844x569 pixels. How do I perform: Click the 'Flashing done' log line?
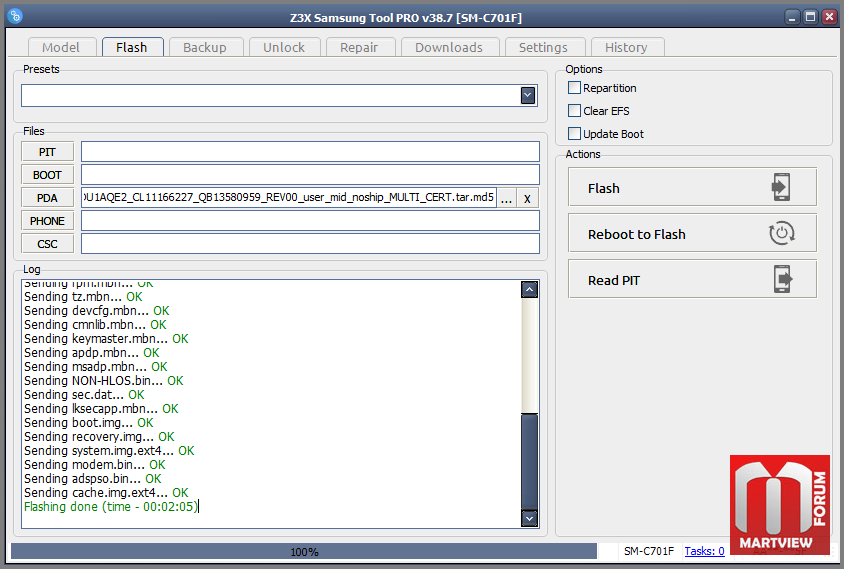111,507
